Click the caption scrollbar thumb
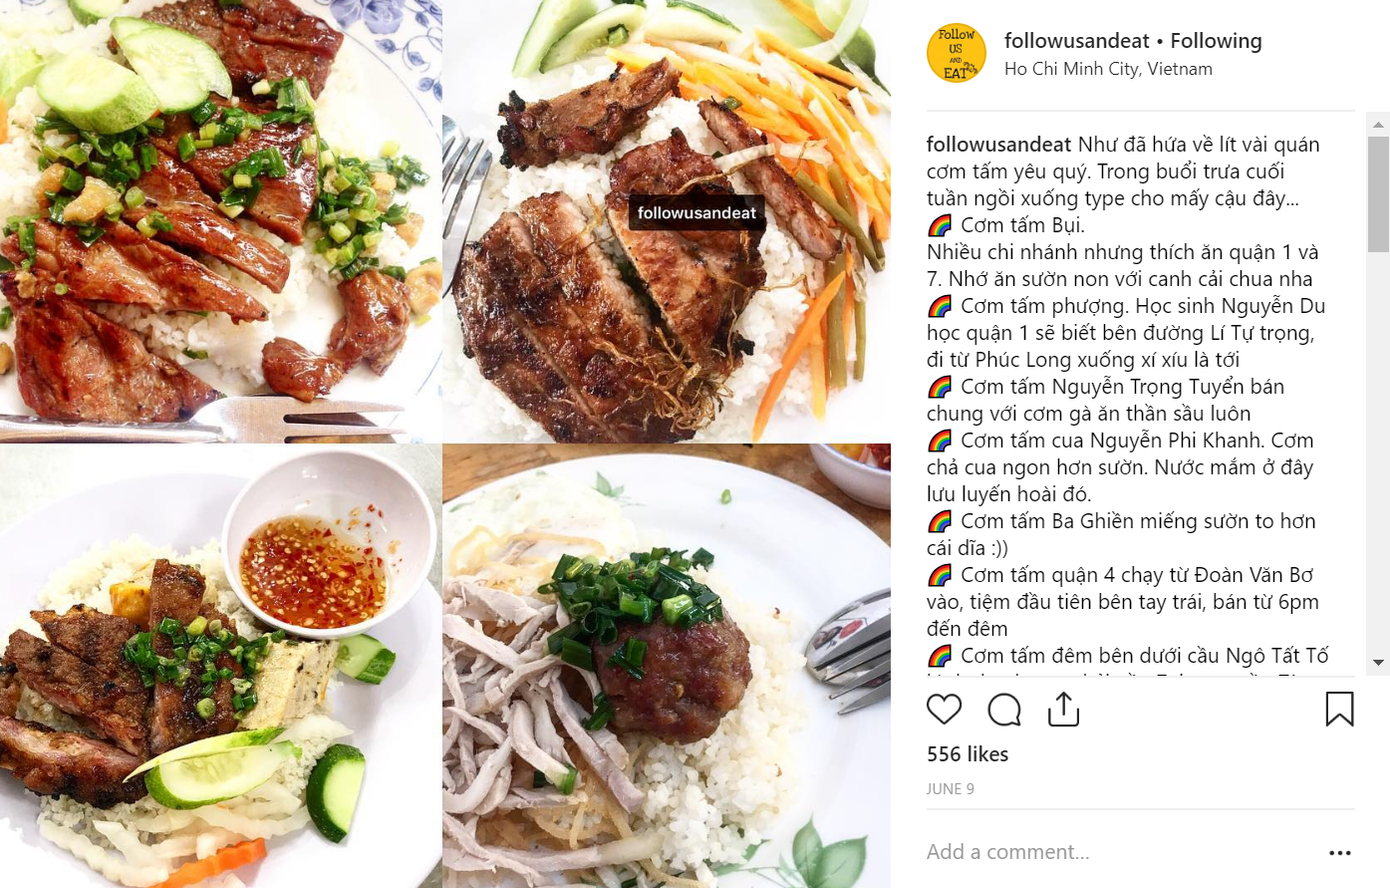Screen dimensions: 1390x888 point(1378,194)
